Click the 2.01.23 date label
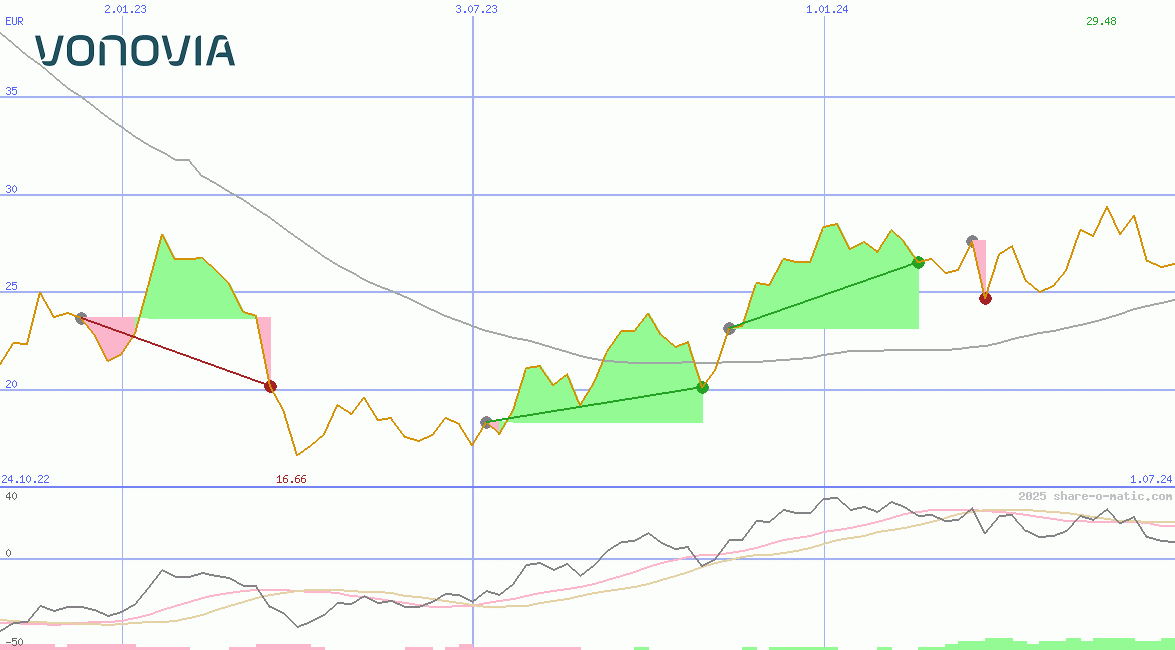 125,9
